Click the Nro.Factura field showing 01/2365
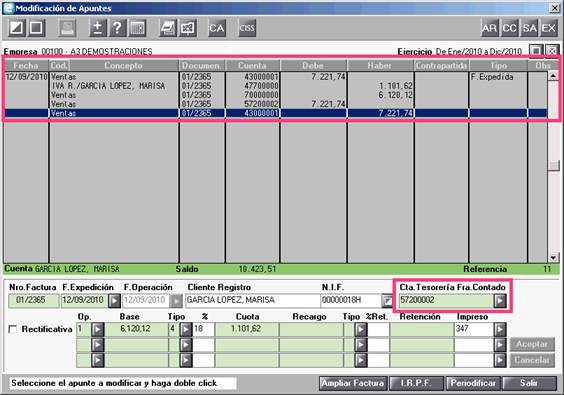This screenshot has width=564, height=395. click(33, 300)
